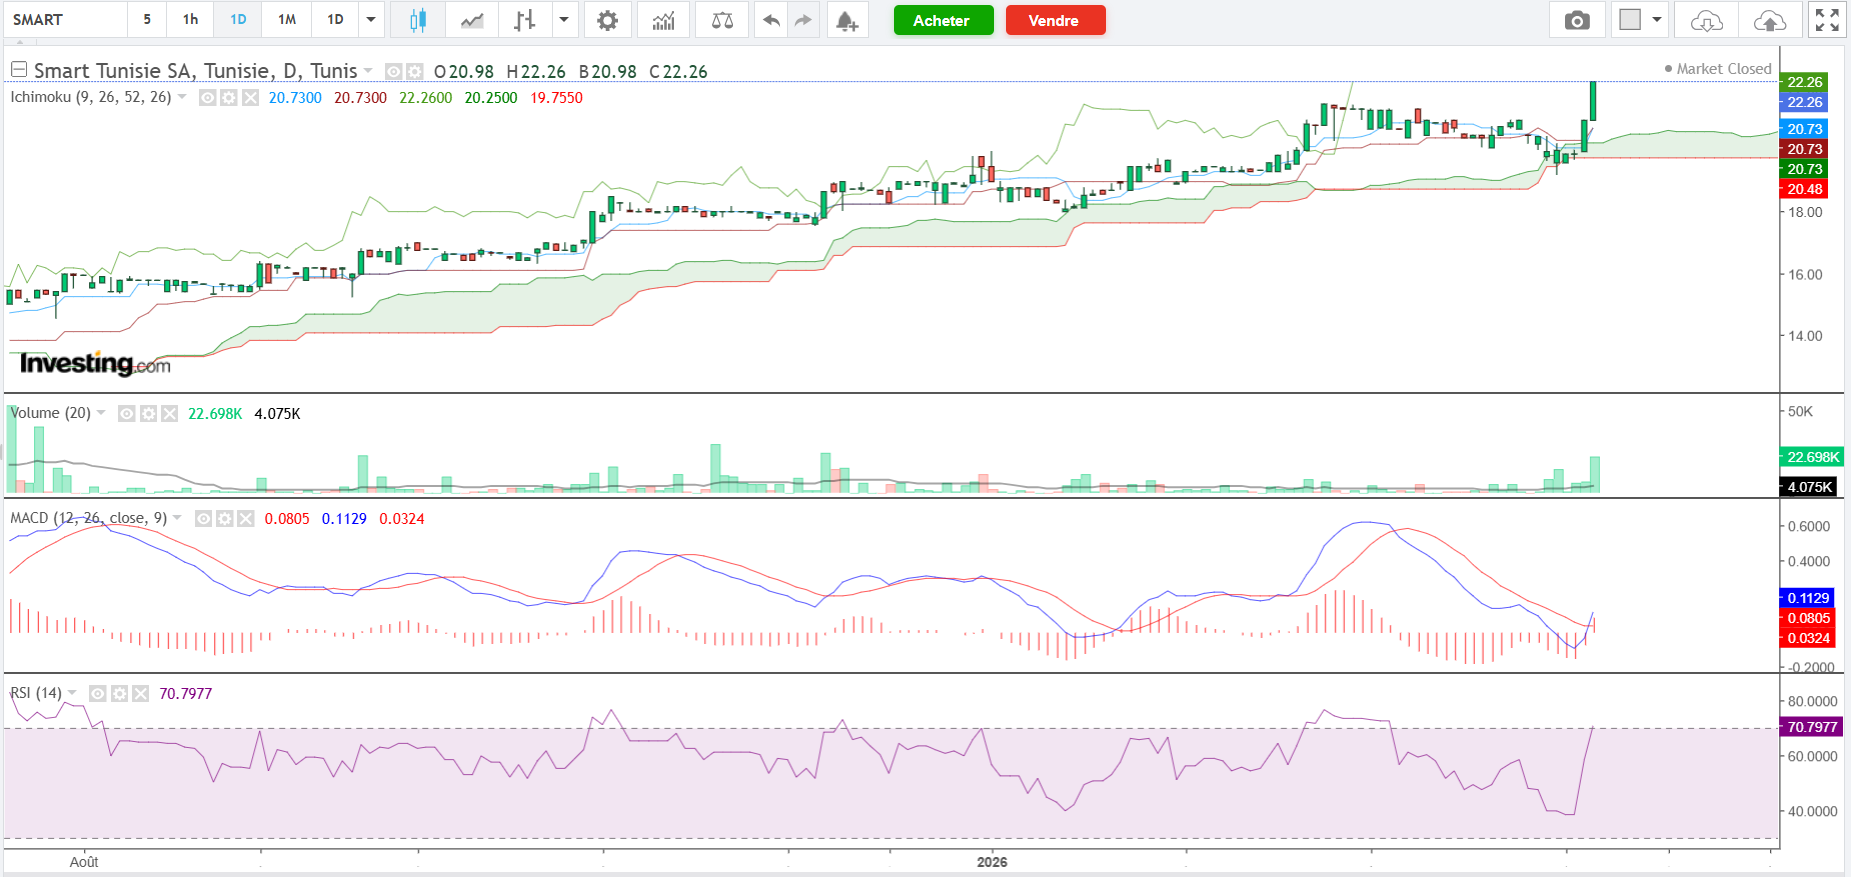This screenshot has width=1851, height=877.
Task: Expand the Volume (20) indicator dropdown
Action: click(101, 413)
